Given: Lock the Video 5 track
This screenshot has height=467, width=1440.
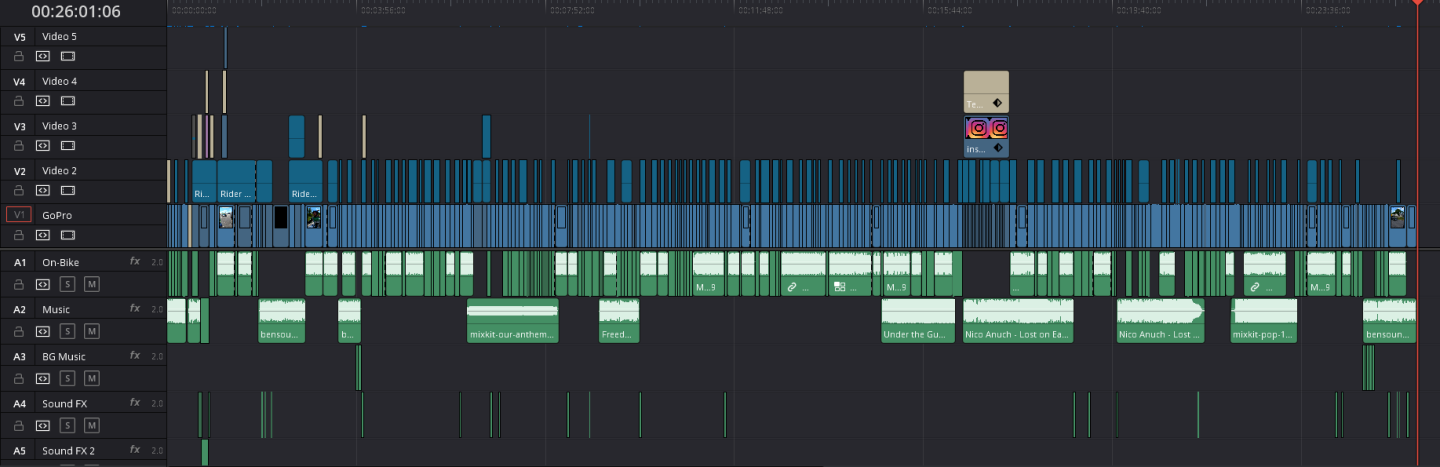Looking at the screenshot, I should pos(18,56).
